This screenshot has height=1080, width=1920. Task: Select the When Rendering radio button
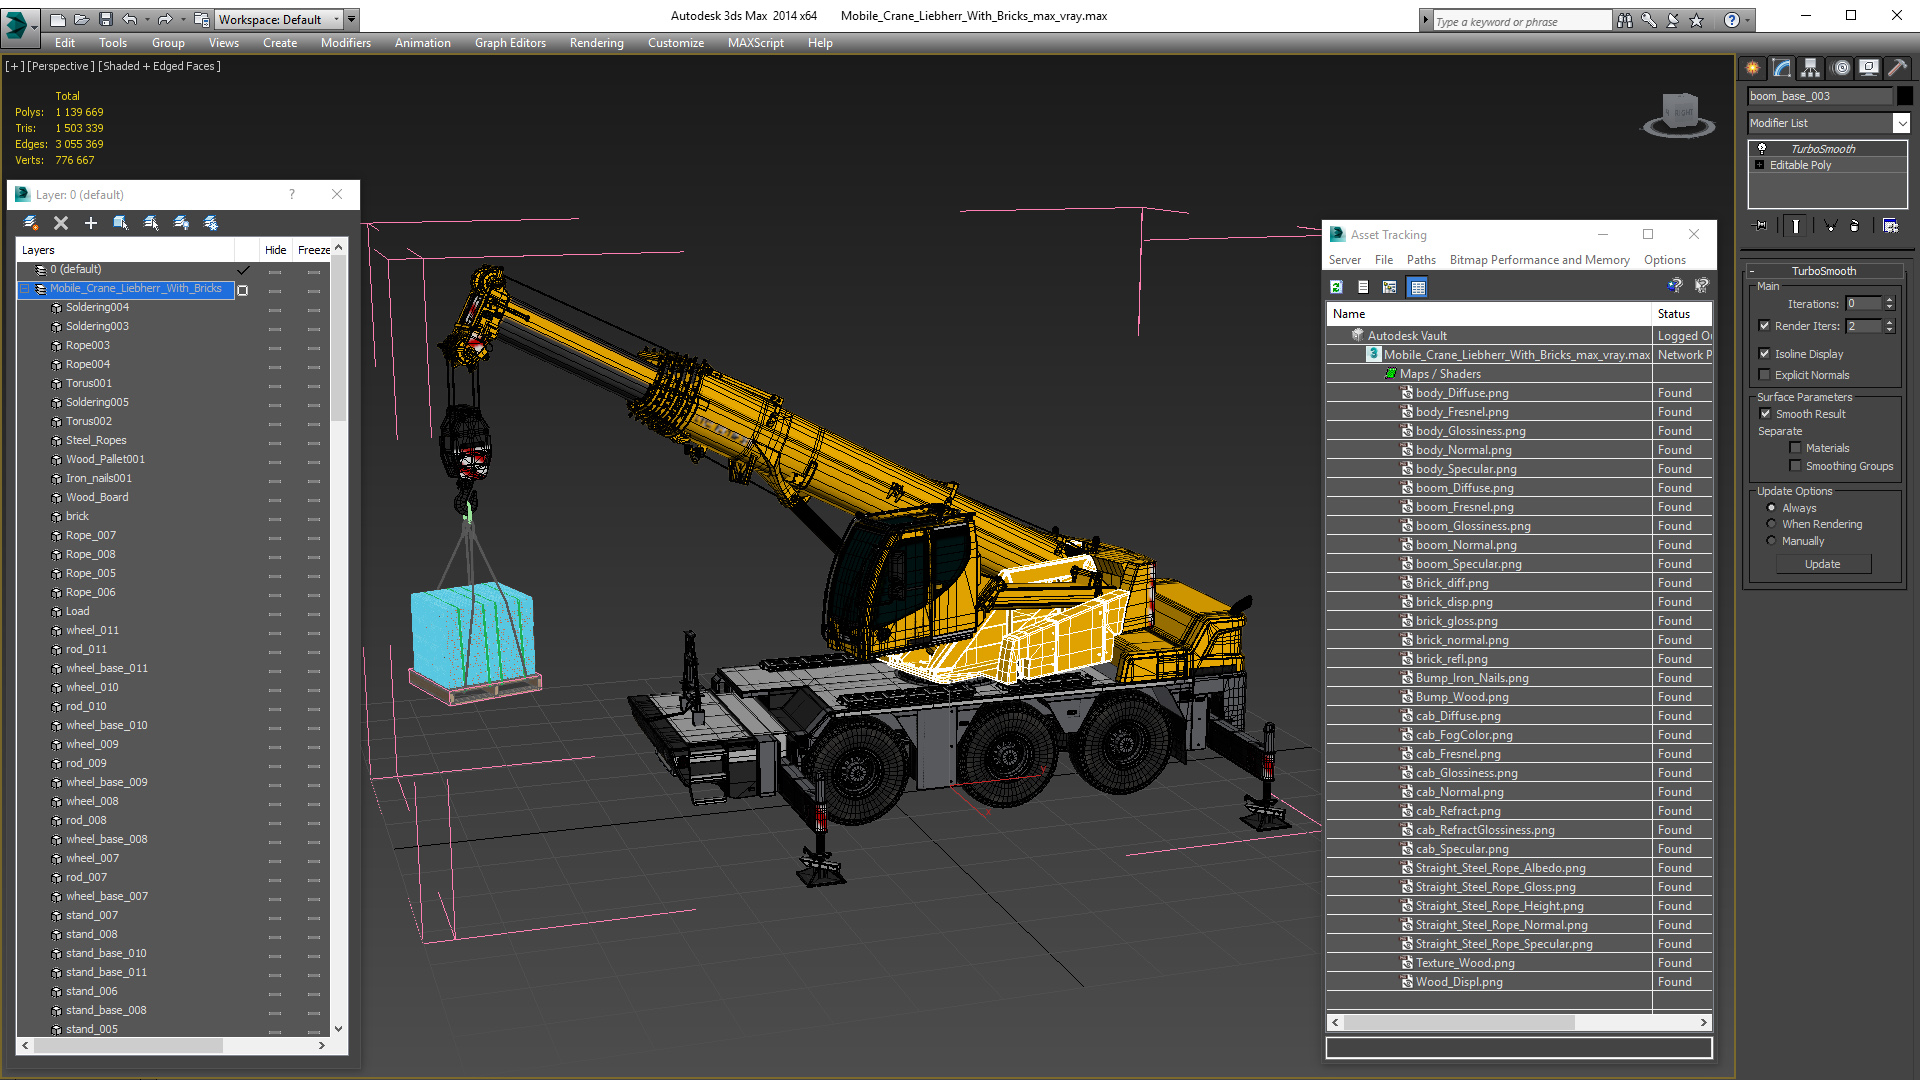click(1771, 524)
